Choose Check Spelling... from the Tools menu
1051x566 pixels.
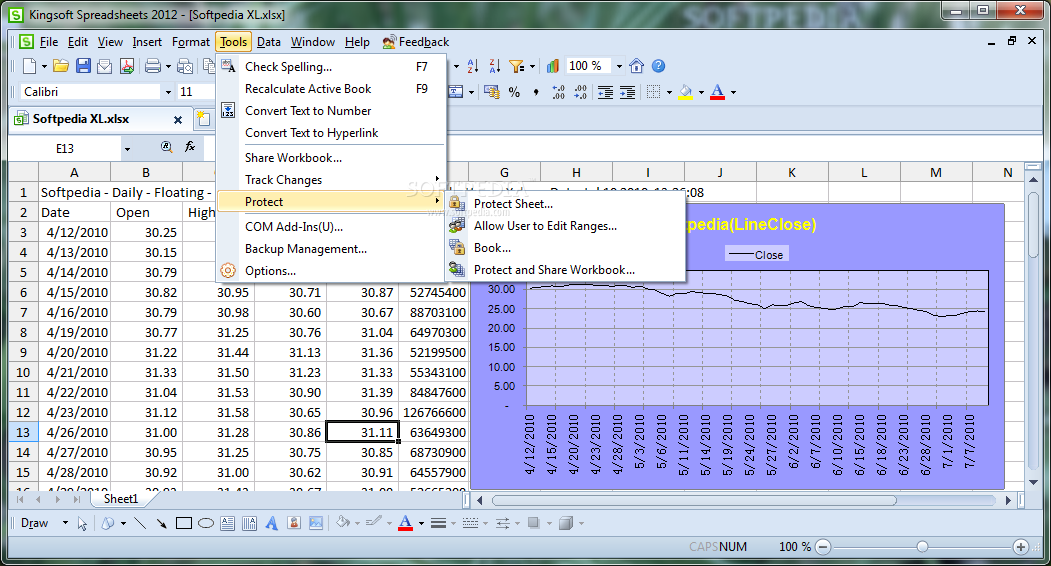(x=332, y=66)
